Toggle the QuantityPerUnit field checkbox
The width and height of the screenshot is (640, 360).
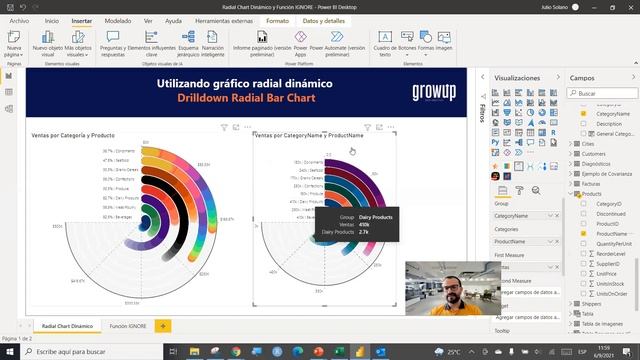point(583,244)
